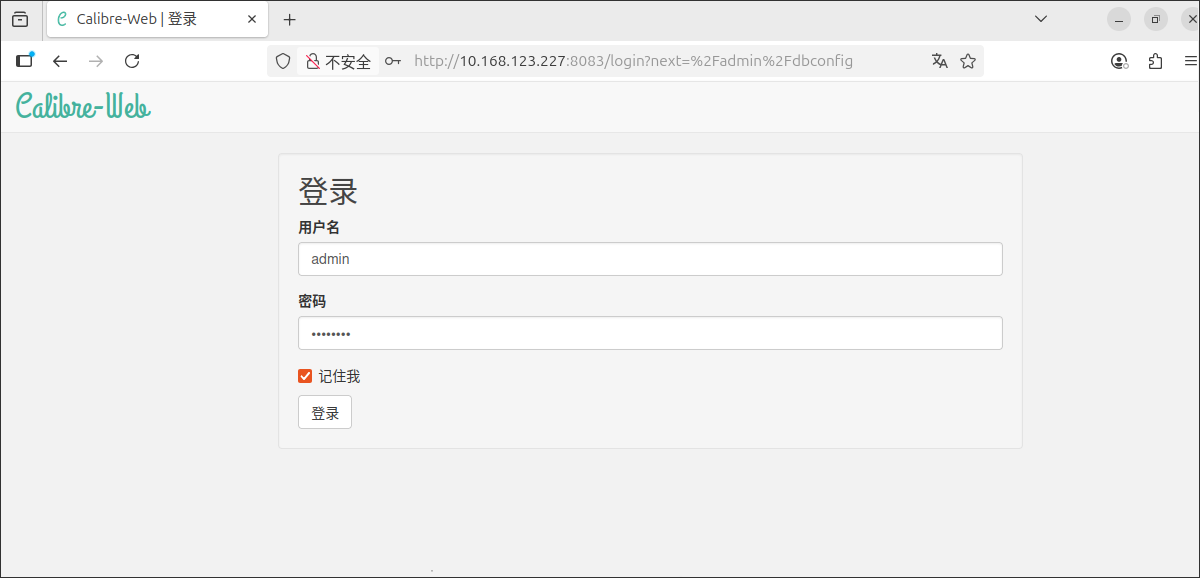The height and width of the screenshot is (578, 1200).
Task: Open the extensions puzzle icon
Action: point(1155,61)
